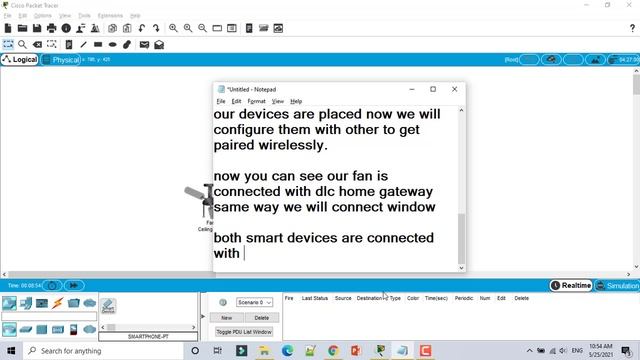Copy selection using the copy icon

pos(112,28)
